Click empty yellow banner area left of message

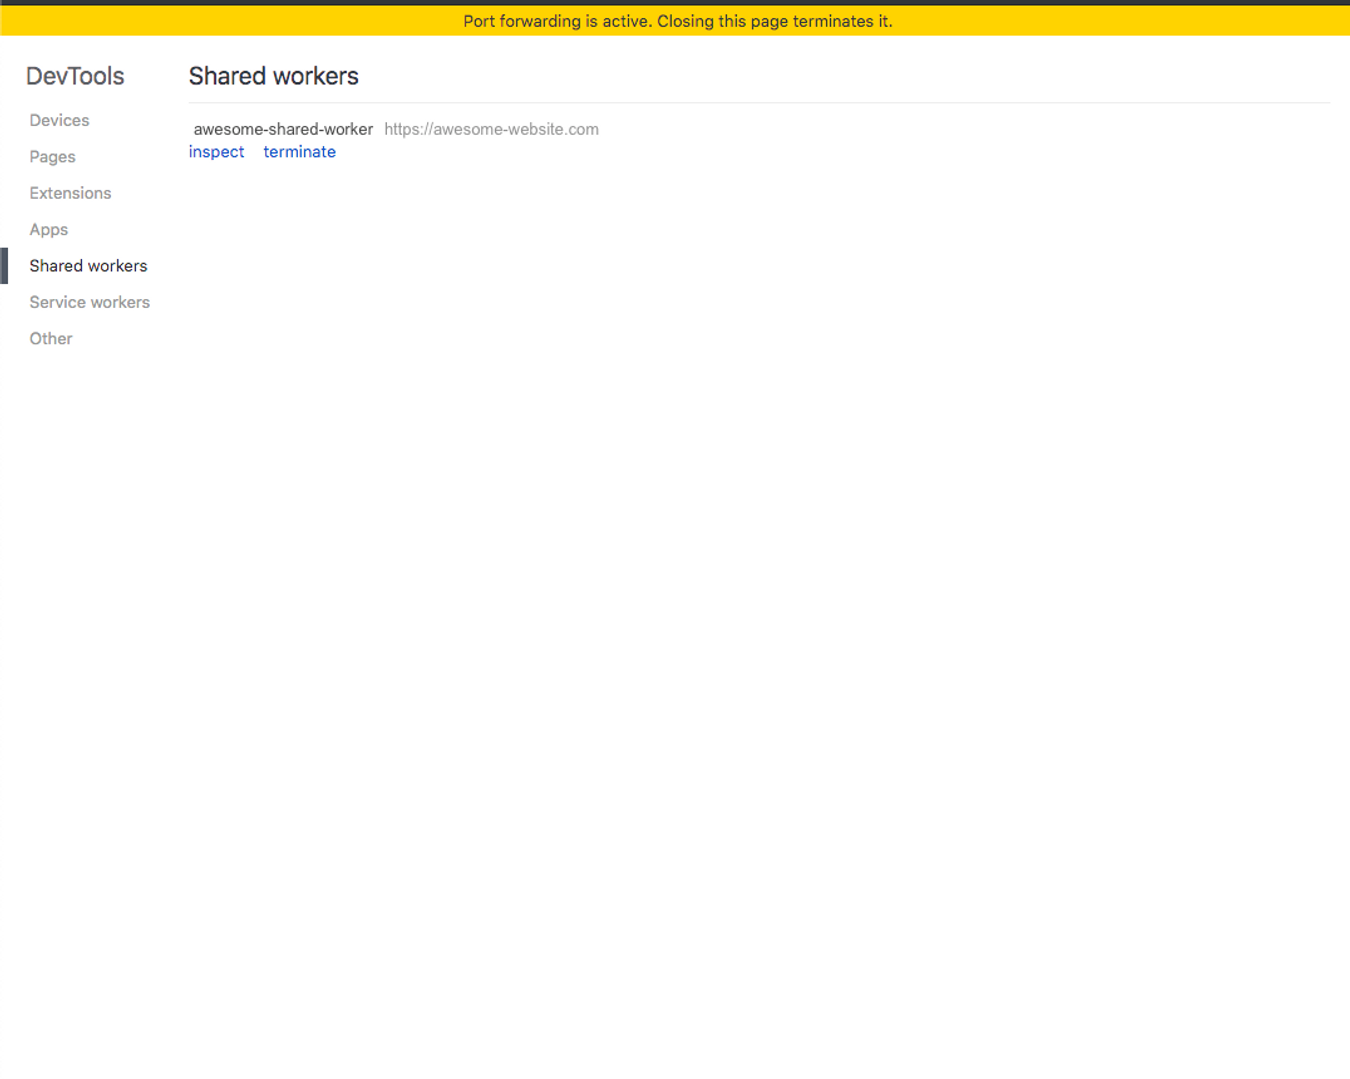click(200, 21)
